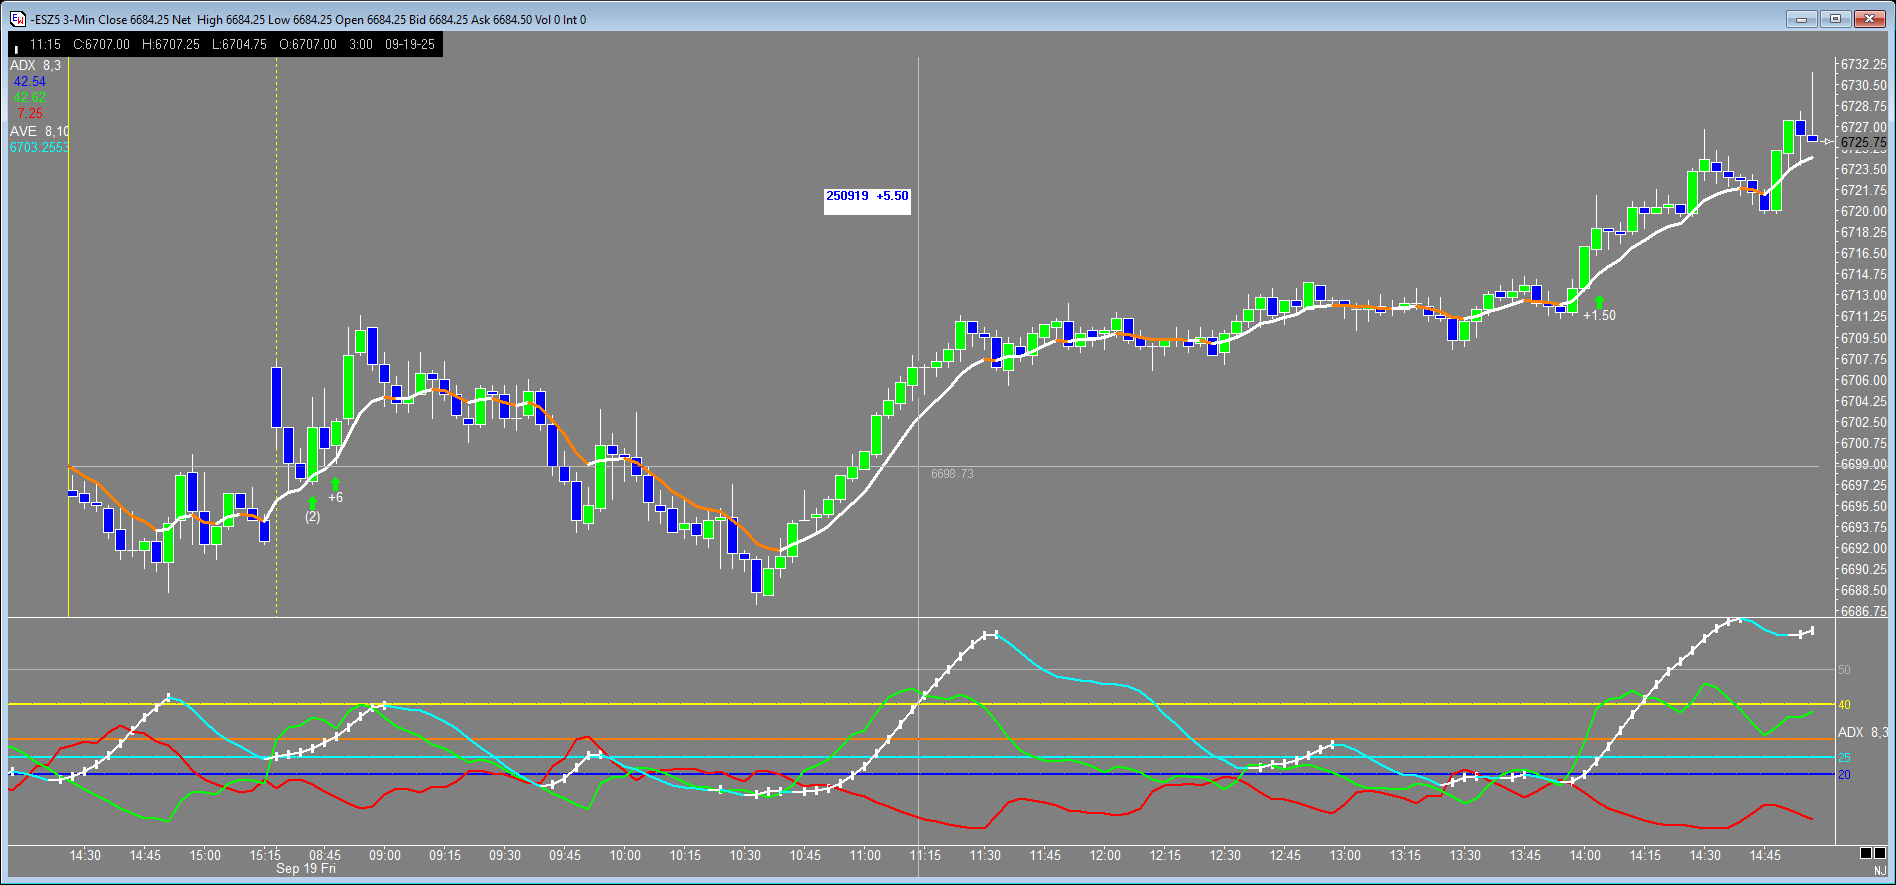
Task: Click the last-price arrow marker beside 6725.75
Action: pyautogui.click(x=1827, y=142)
